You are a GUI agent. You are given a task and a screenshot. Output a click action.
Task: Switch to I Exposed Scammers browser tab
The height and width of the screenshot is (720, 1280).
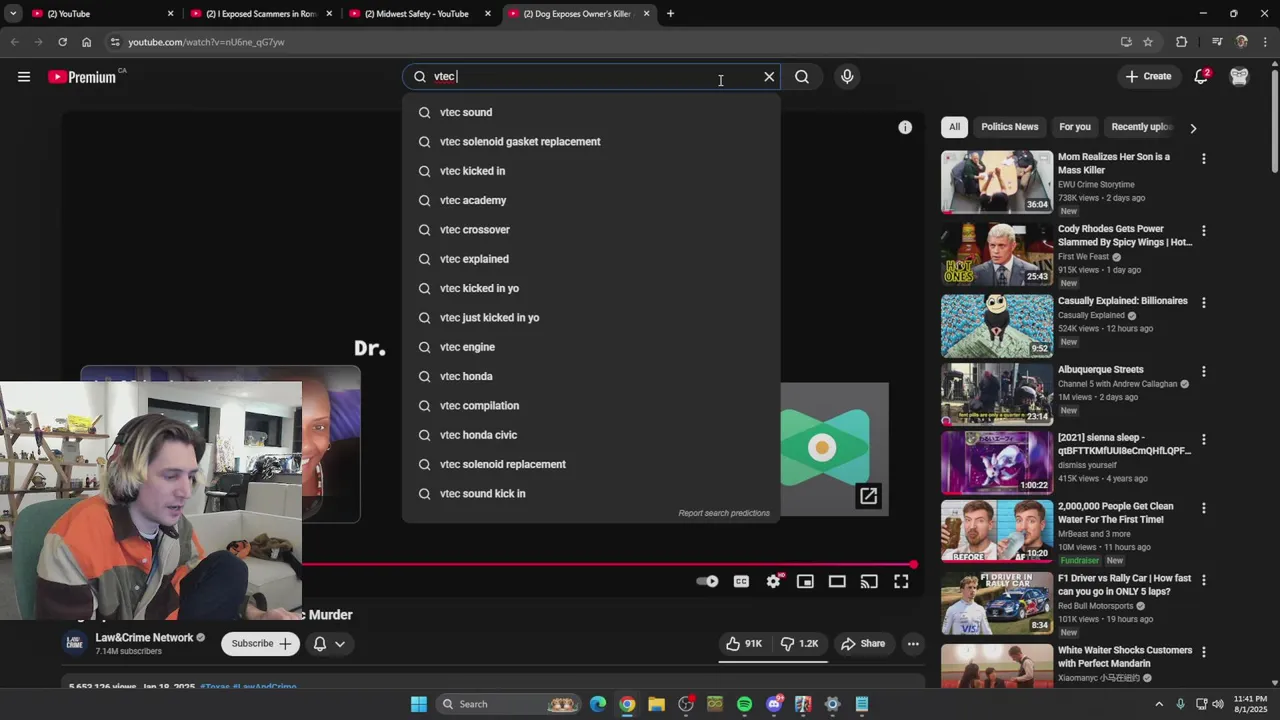(262, 14)
